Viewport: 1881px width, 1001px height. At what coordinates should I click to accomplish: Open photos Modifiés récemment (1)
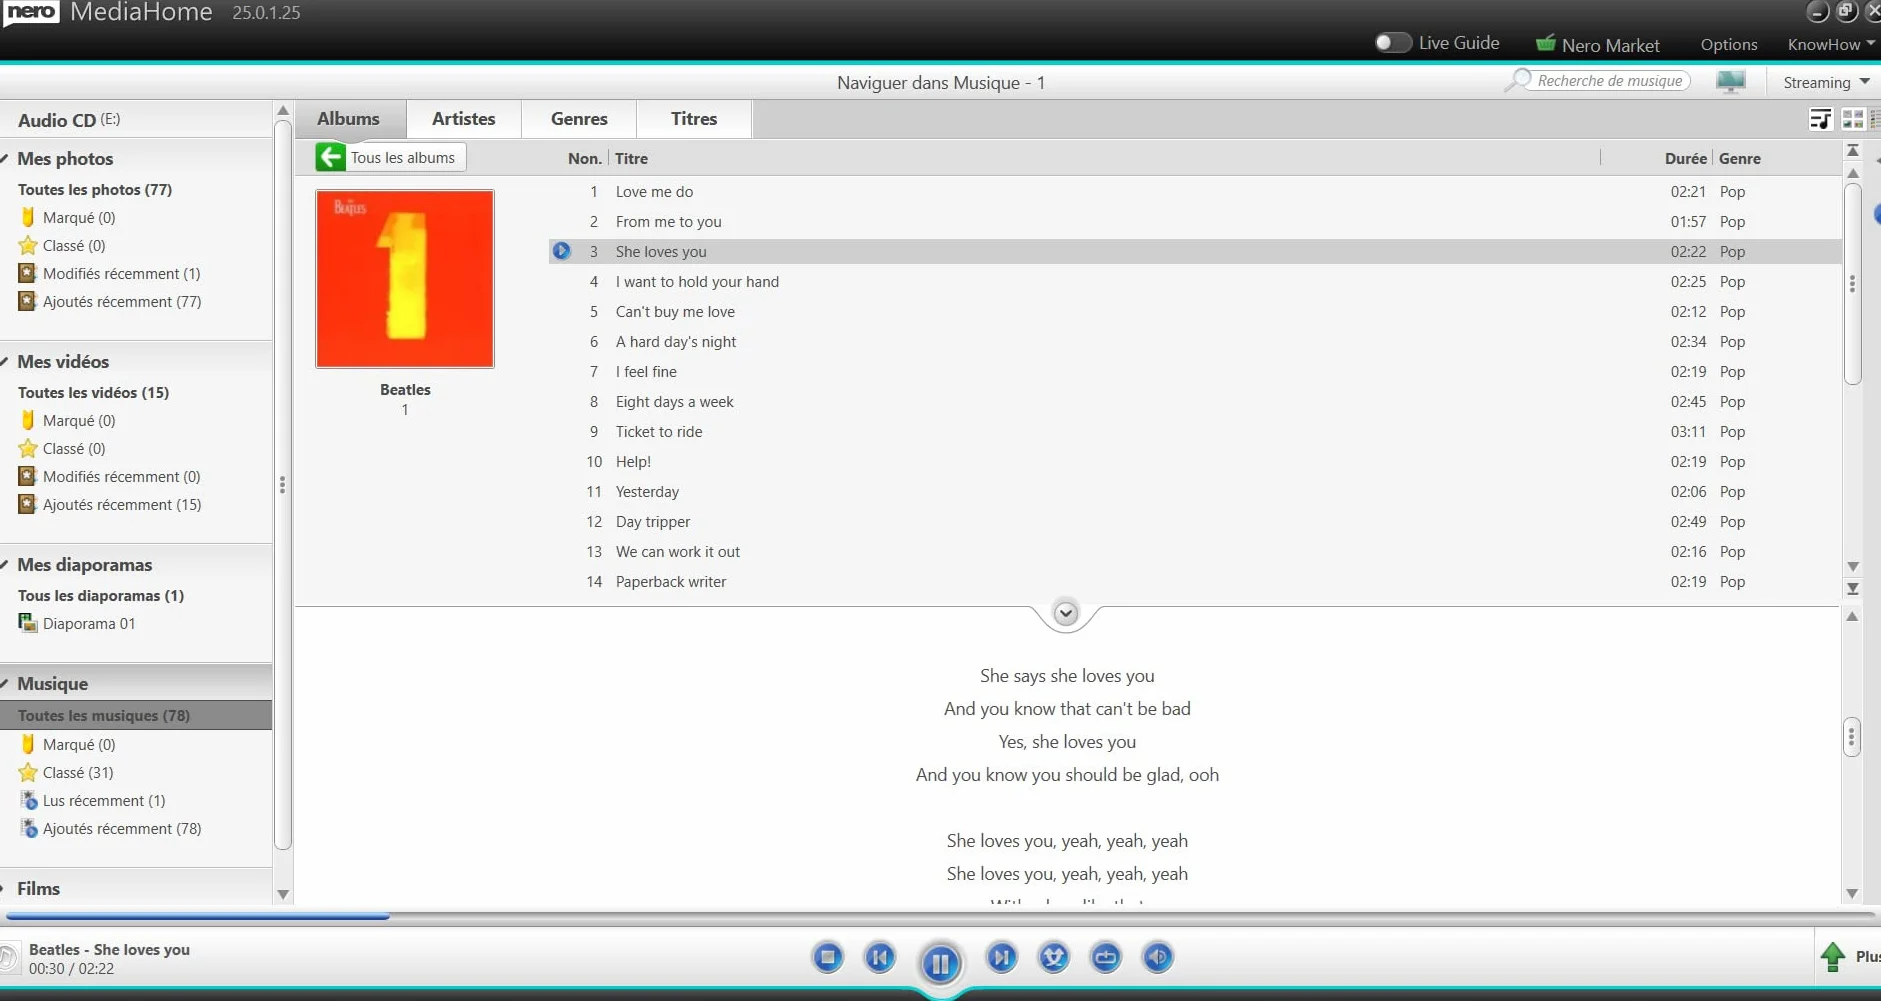110,273
